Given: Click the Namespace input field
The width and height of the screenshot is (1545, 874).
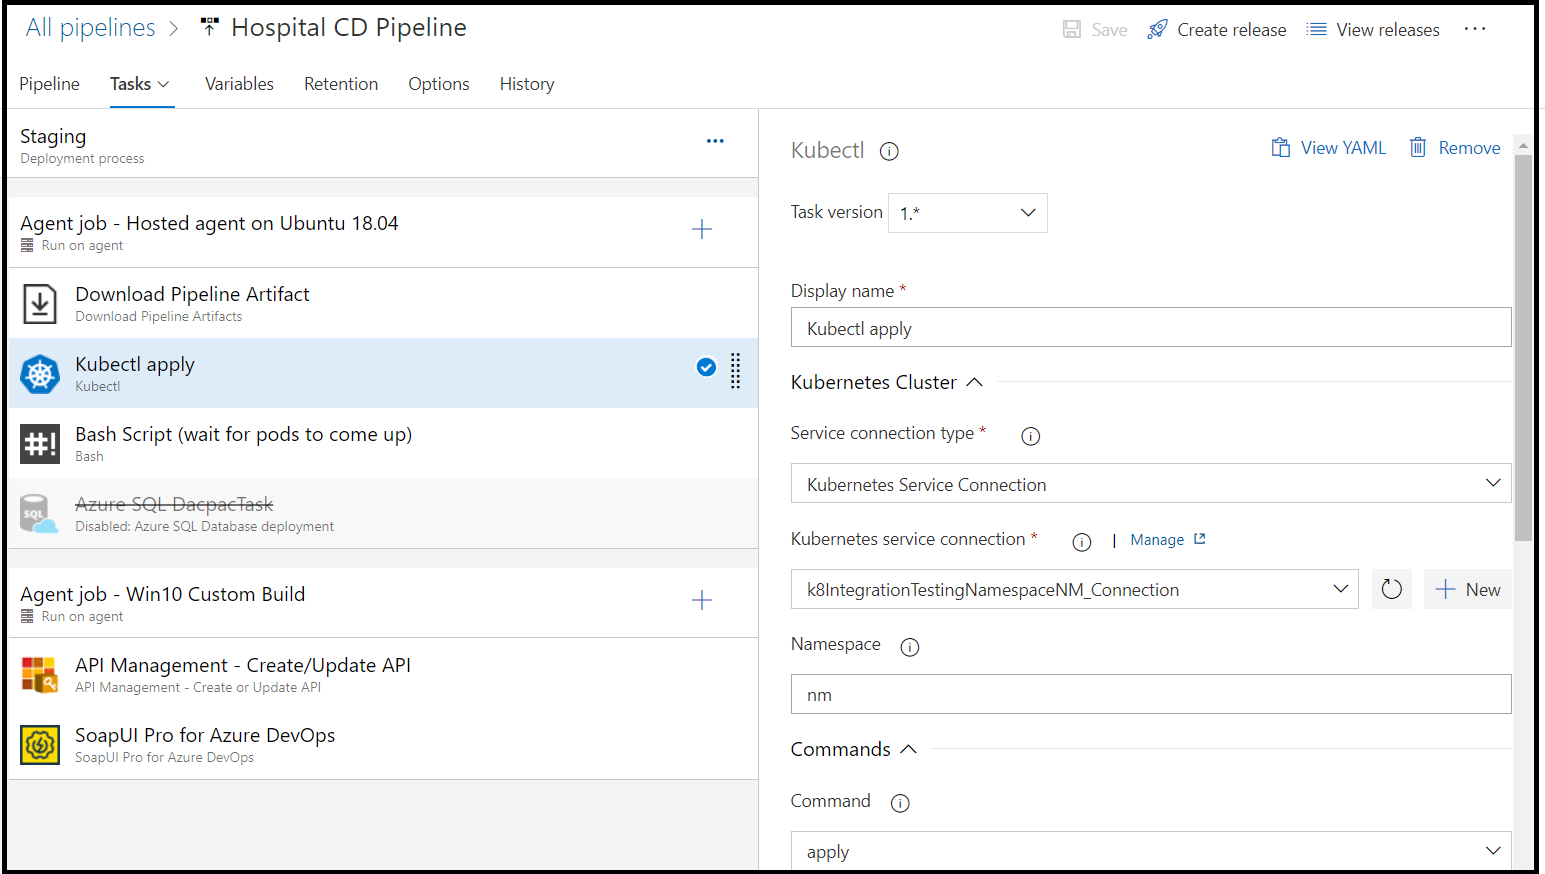Looking at the screenshot, I should [x=1150, y=694].
